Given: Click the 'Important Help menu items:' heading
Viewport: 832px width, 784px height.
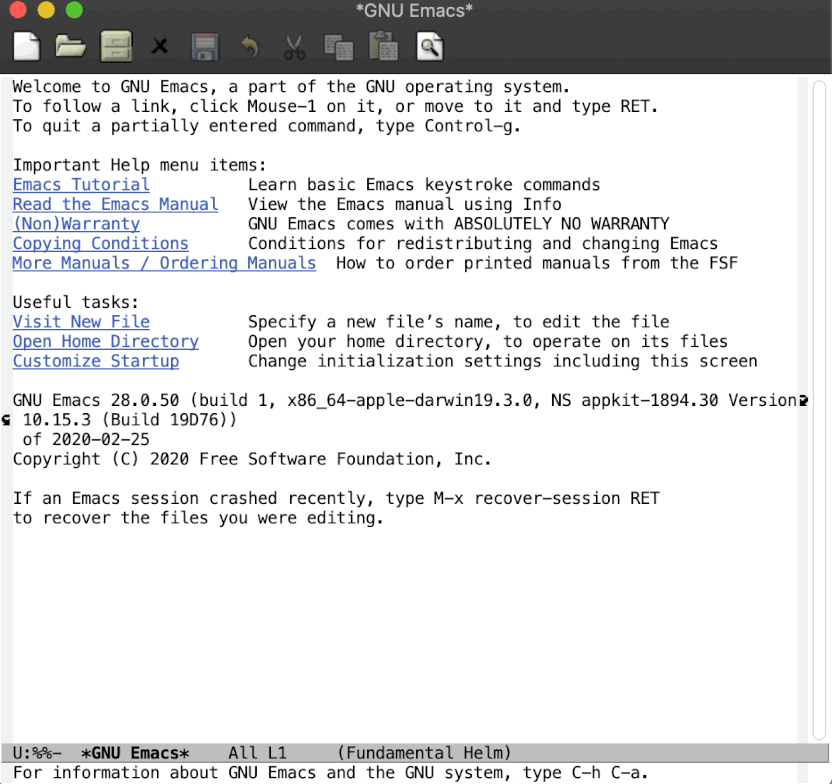Looking at the screenshot, I should [140, 165].
